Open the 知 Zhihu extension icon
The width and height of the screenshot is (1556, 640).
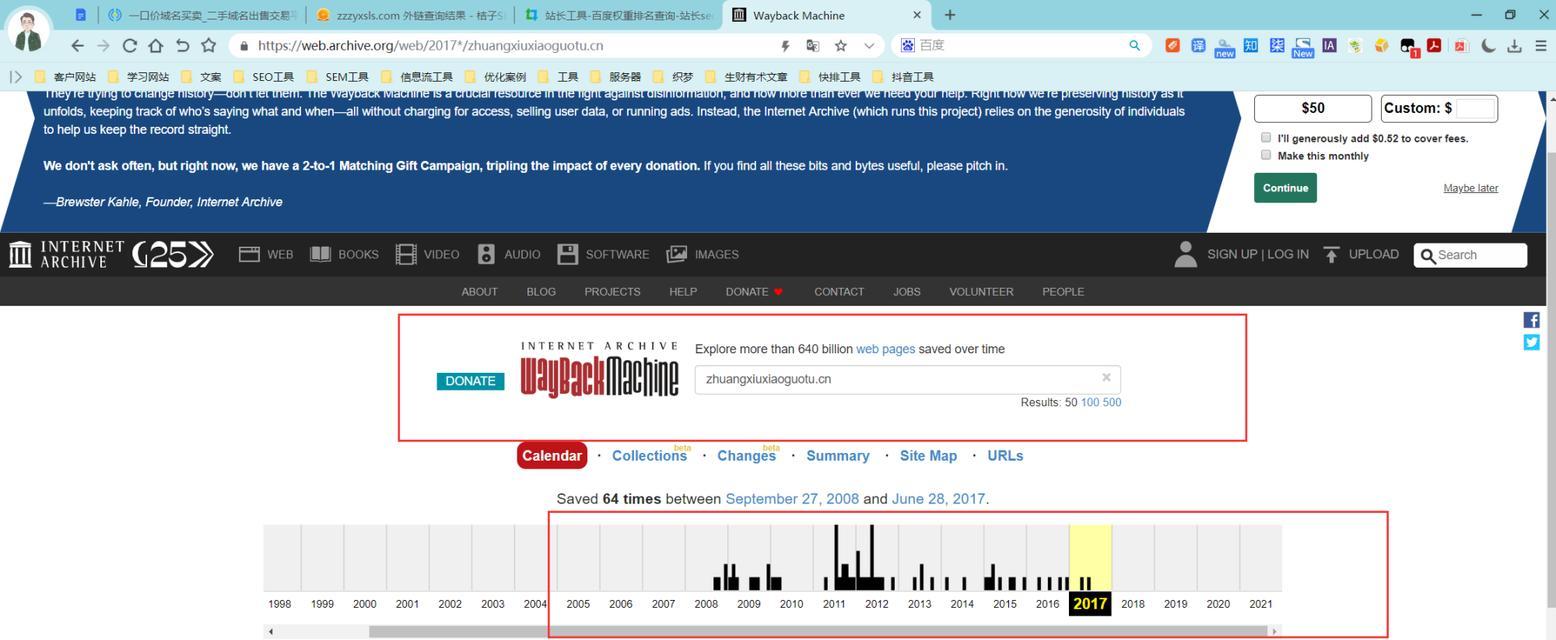1251,45
